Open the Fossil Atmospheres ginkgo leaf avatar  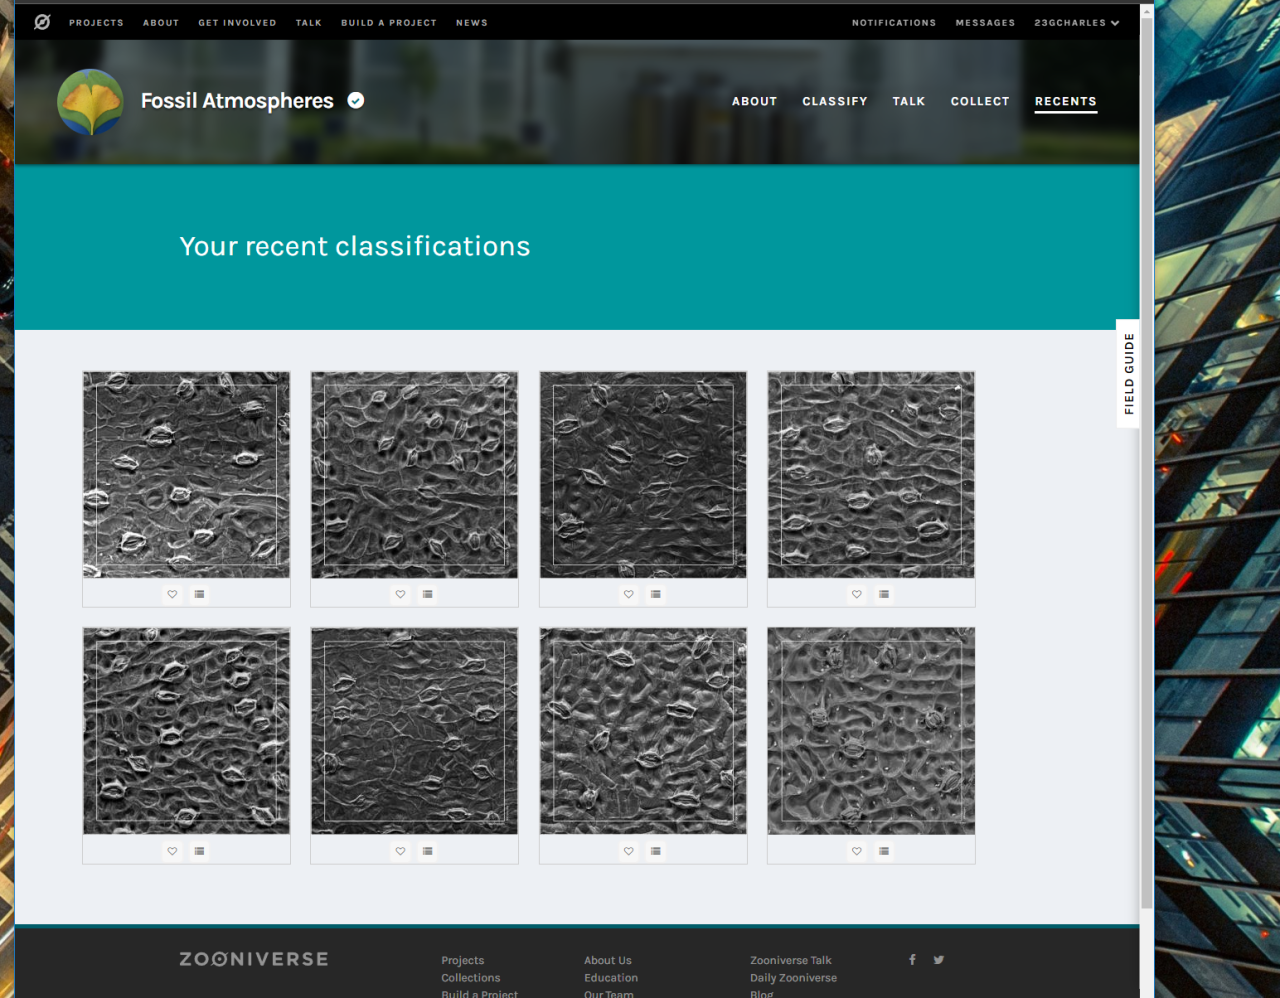click(x=90, y=101)
